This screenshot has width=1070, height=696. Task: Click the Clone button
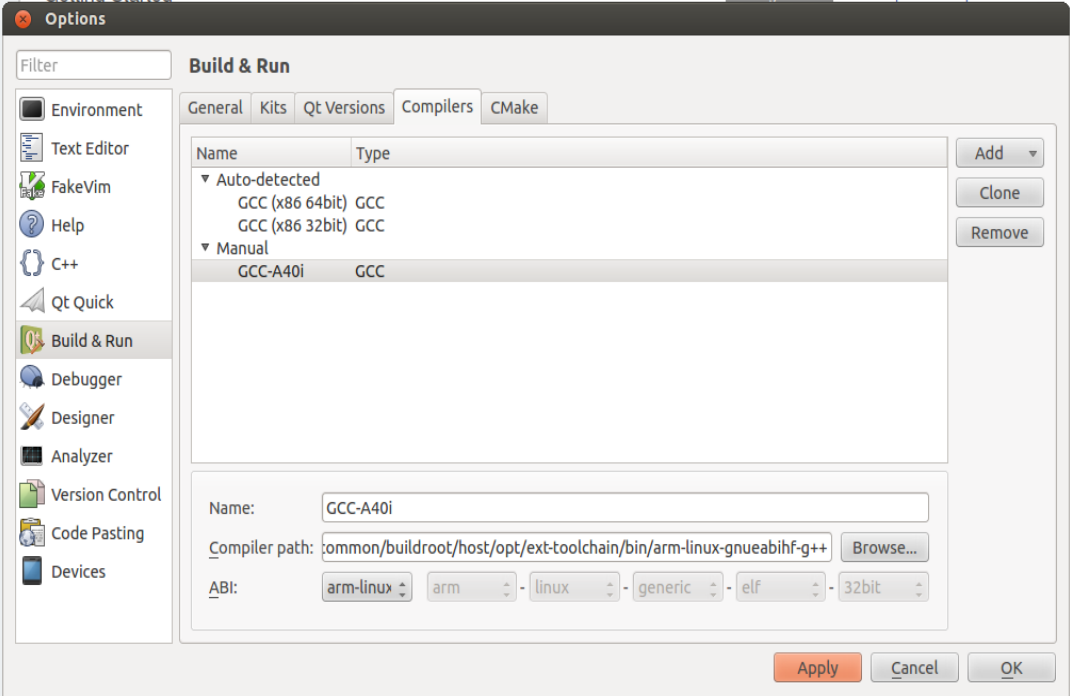click(x=999, y=193)
